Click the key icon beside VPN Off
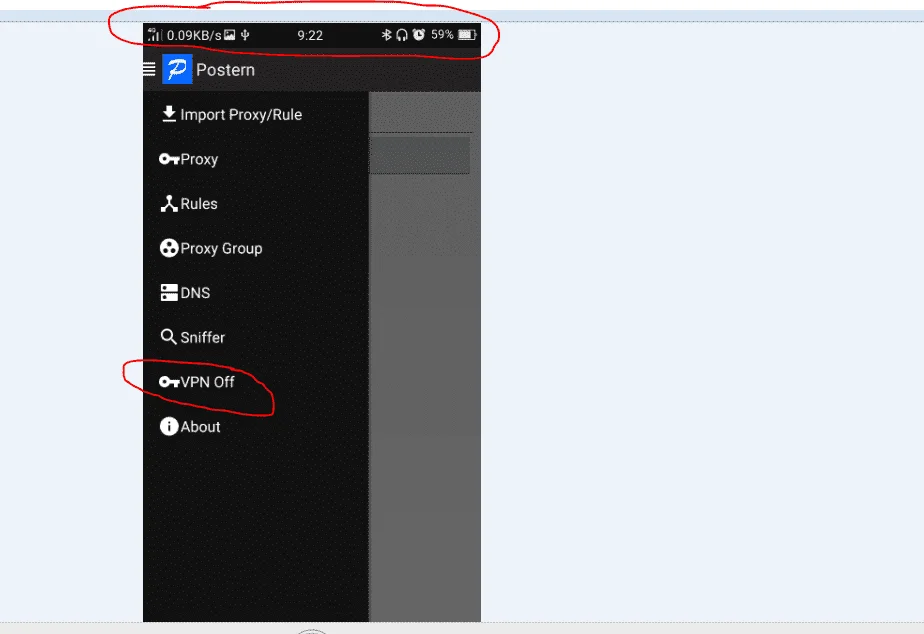This screenshot has height=634, width=924. 169,382
